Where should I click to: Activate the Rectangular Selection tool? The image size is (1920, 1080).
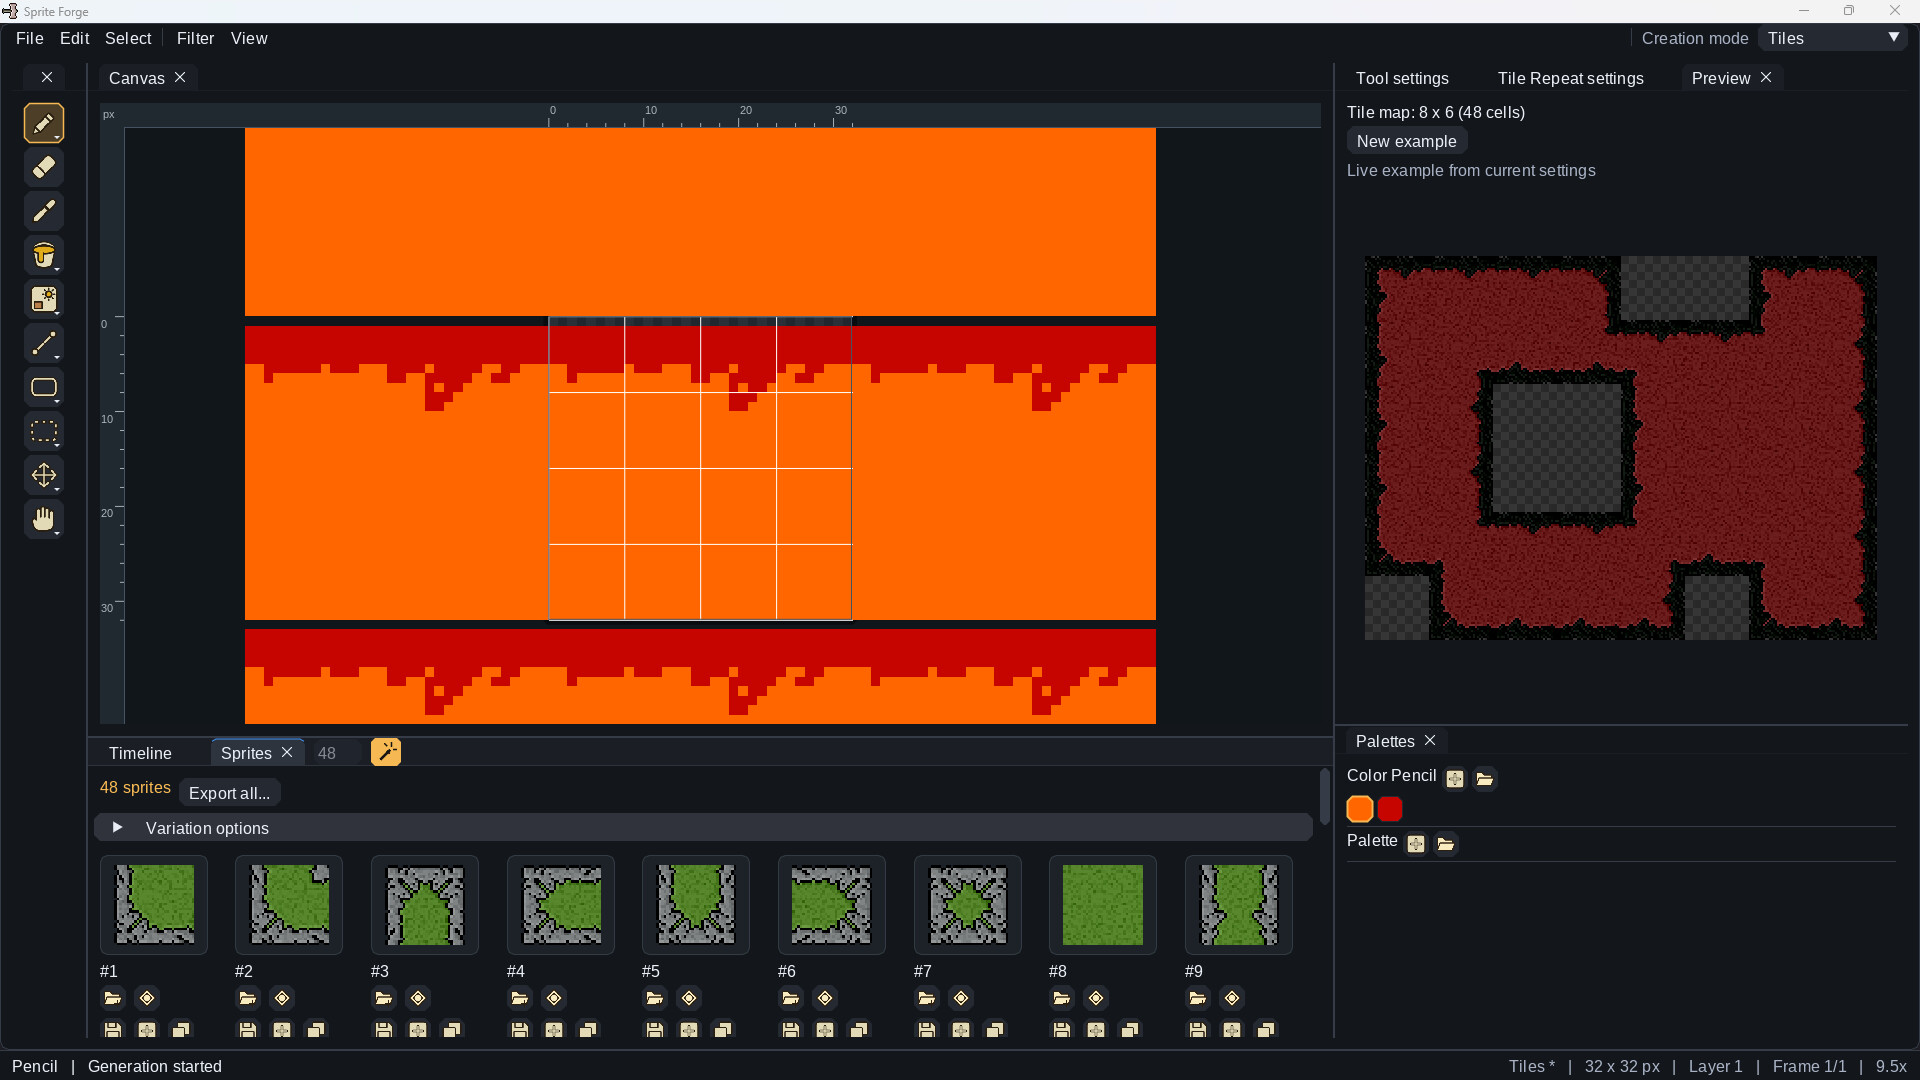pos(44,432)
